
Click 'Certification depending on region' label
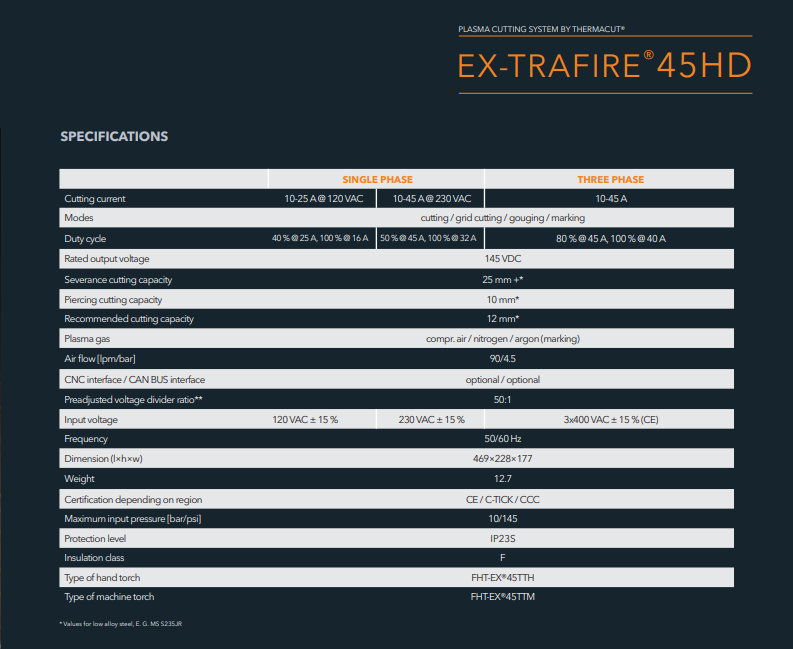tap(133, 500)
